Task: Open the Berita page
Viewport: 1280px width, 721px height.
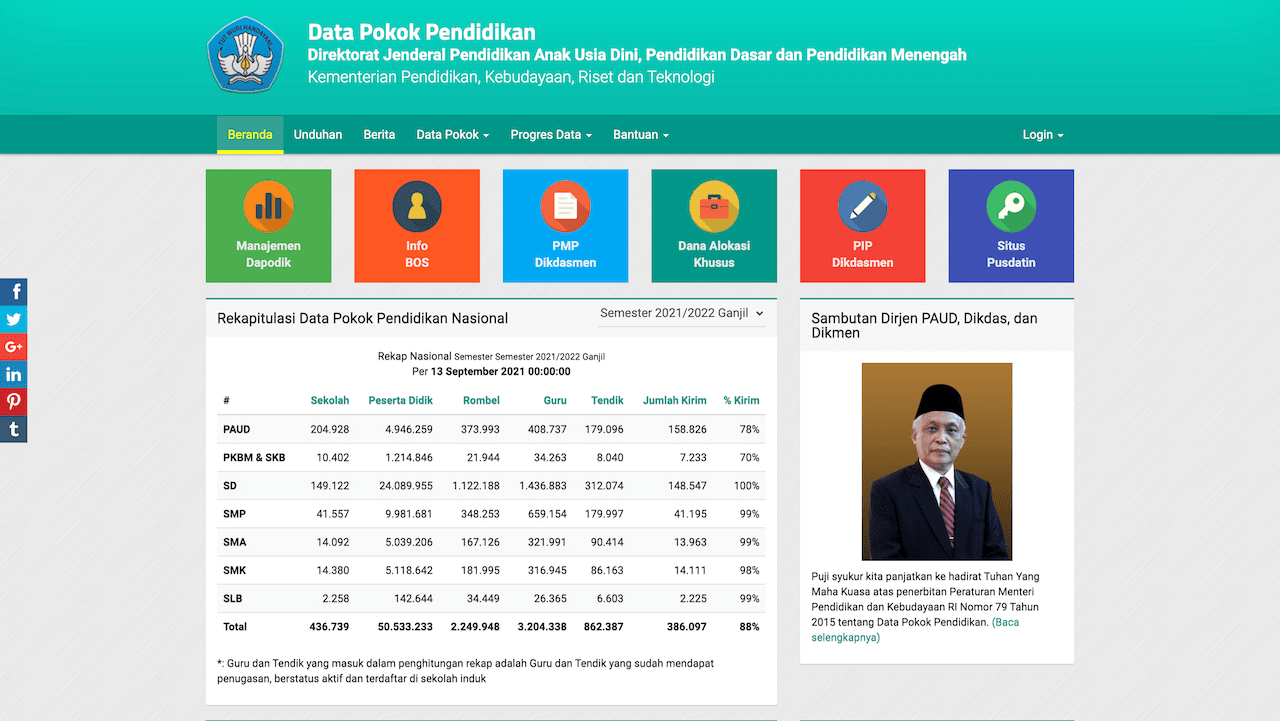Action: (x=379, y=135)
